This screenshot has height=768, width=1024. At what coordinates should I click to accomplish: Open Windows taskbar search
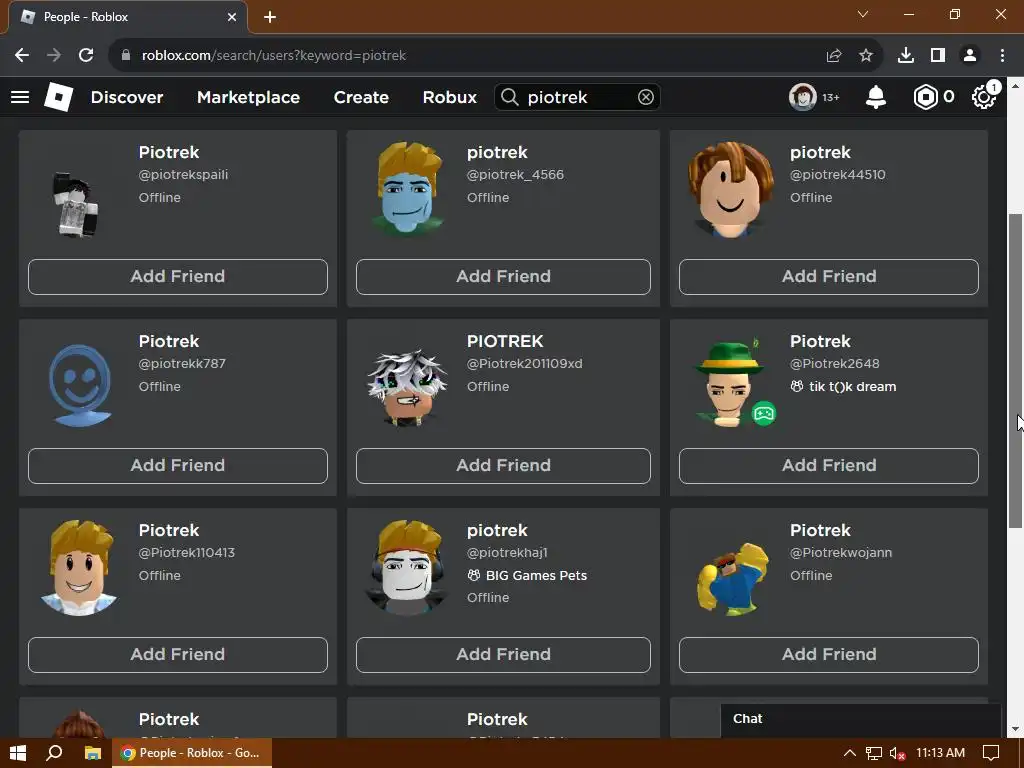[x=54, y=753]
